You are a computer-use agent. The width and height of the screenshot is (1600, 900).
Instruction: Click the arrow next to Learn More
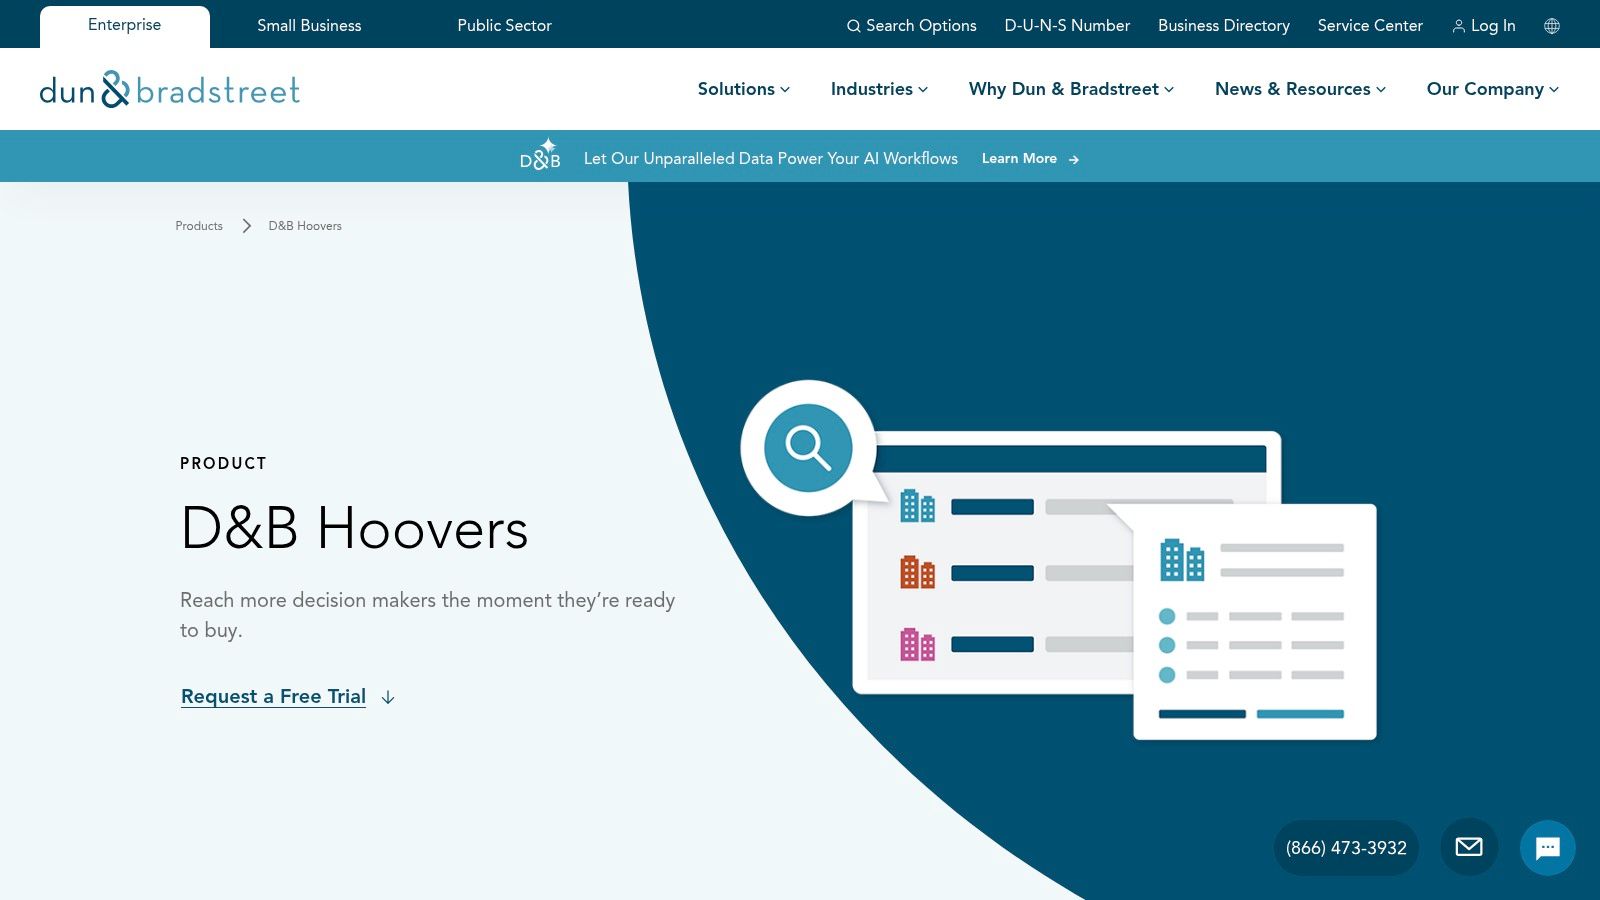(x=1074, y=159)
